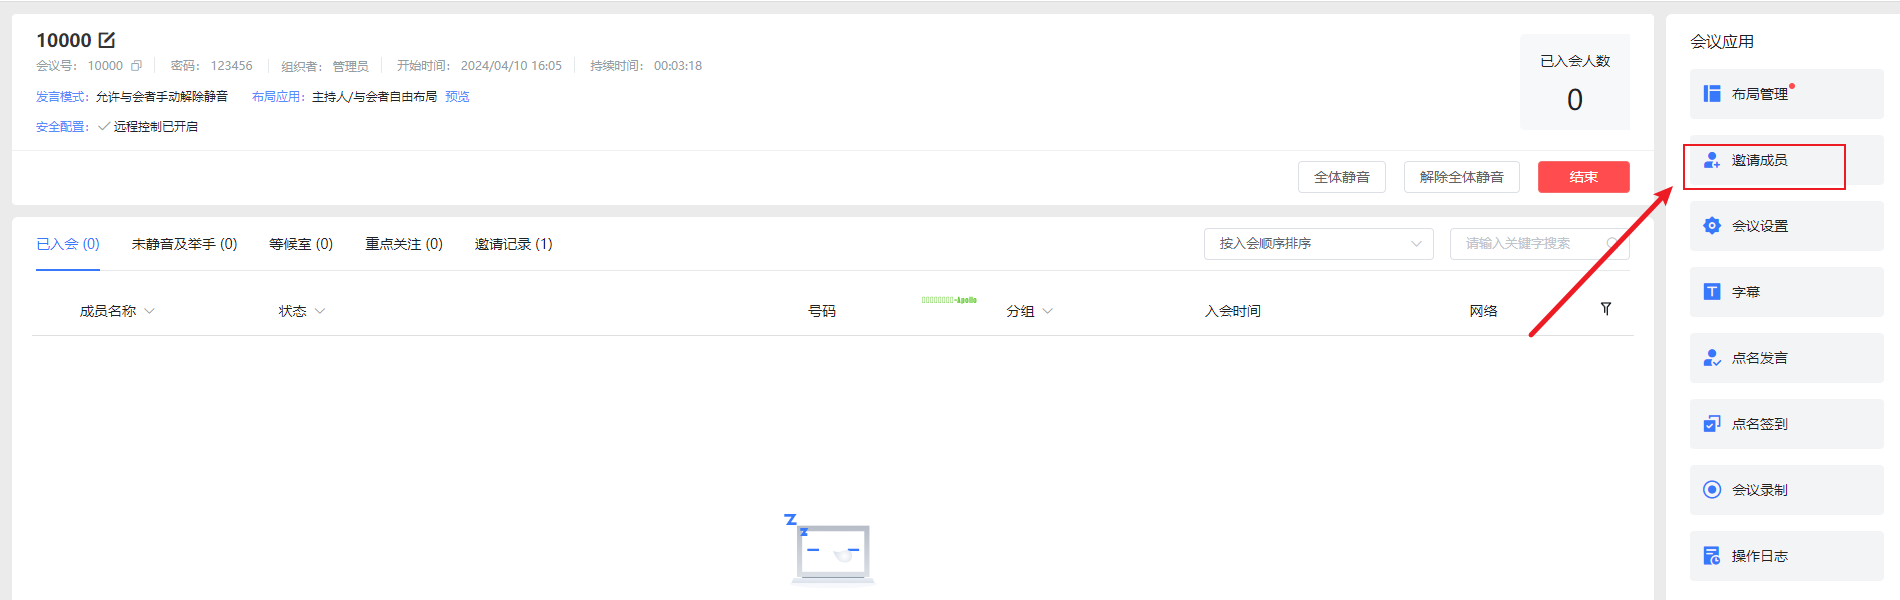This screenshot has height=600, width=1900.
Task: Expand the 按入会顺序排序 sort dropdown
Action: [x=1317, y=244]
